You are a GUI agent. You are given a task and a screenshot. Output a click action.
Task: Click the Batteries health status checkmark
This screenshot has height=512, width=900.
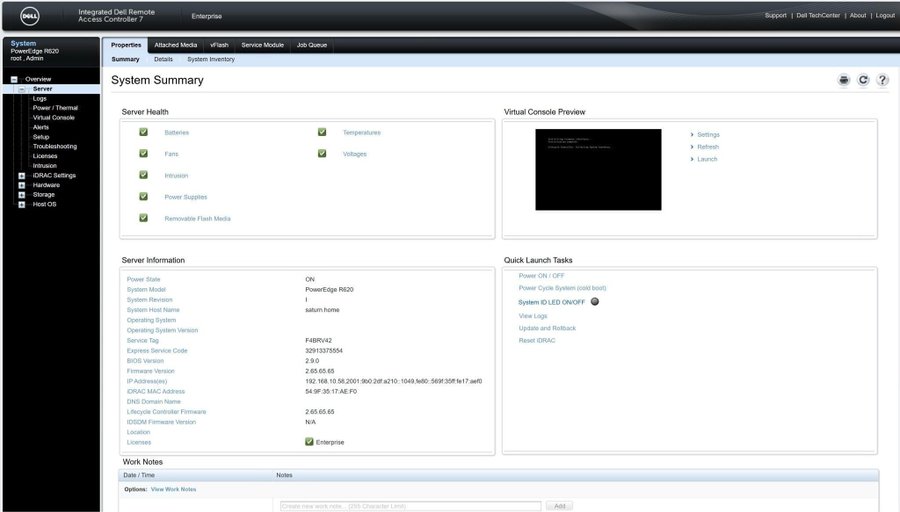coord(143,132)
